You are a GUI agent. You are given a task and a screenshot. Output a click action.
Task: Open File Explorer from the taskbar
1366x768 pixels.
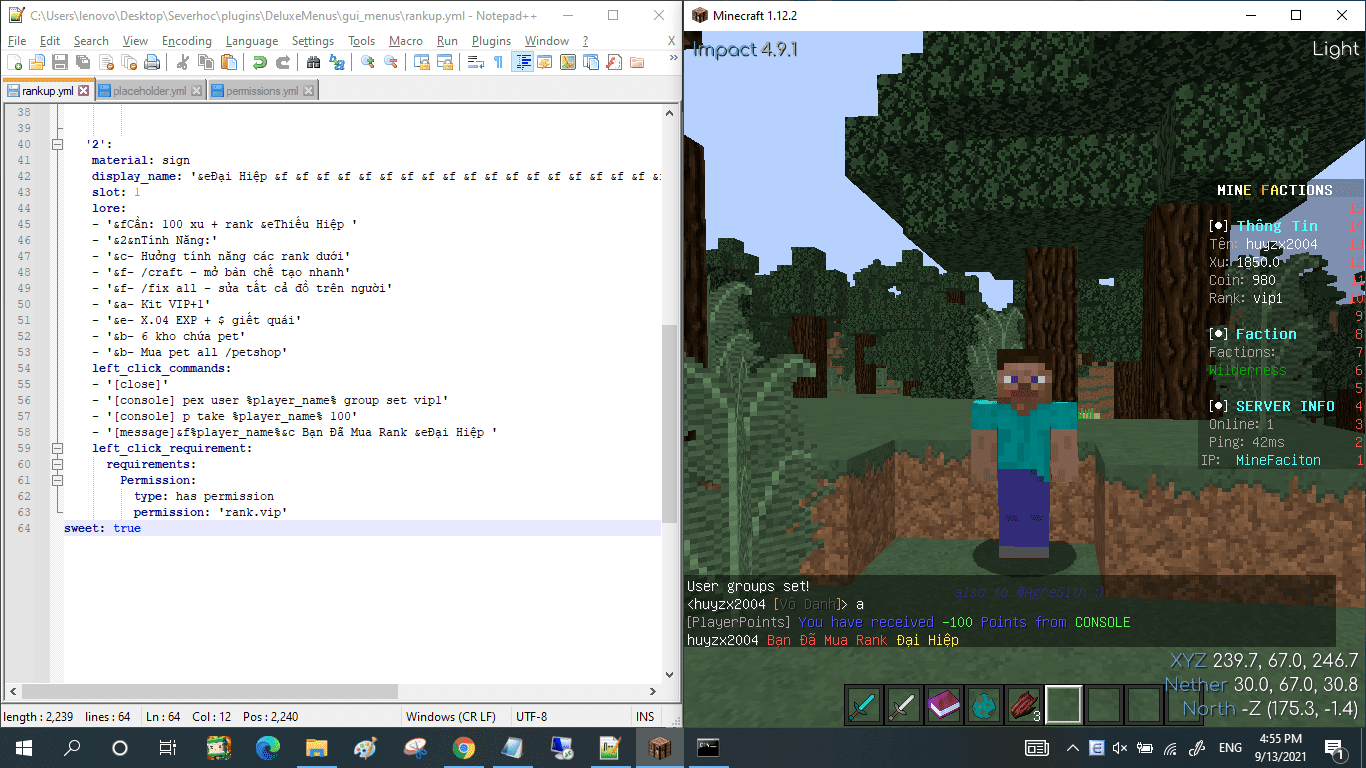click(316, 747)
